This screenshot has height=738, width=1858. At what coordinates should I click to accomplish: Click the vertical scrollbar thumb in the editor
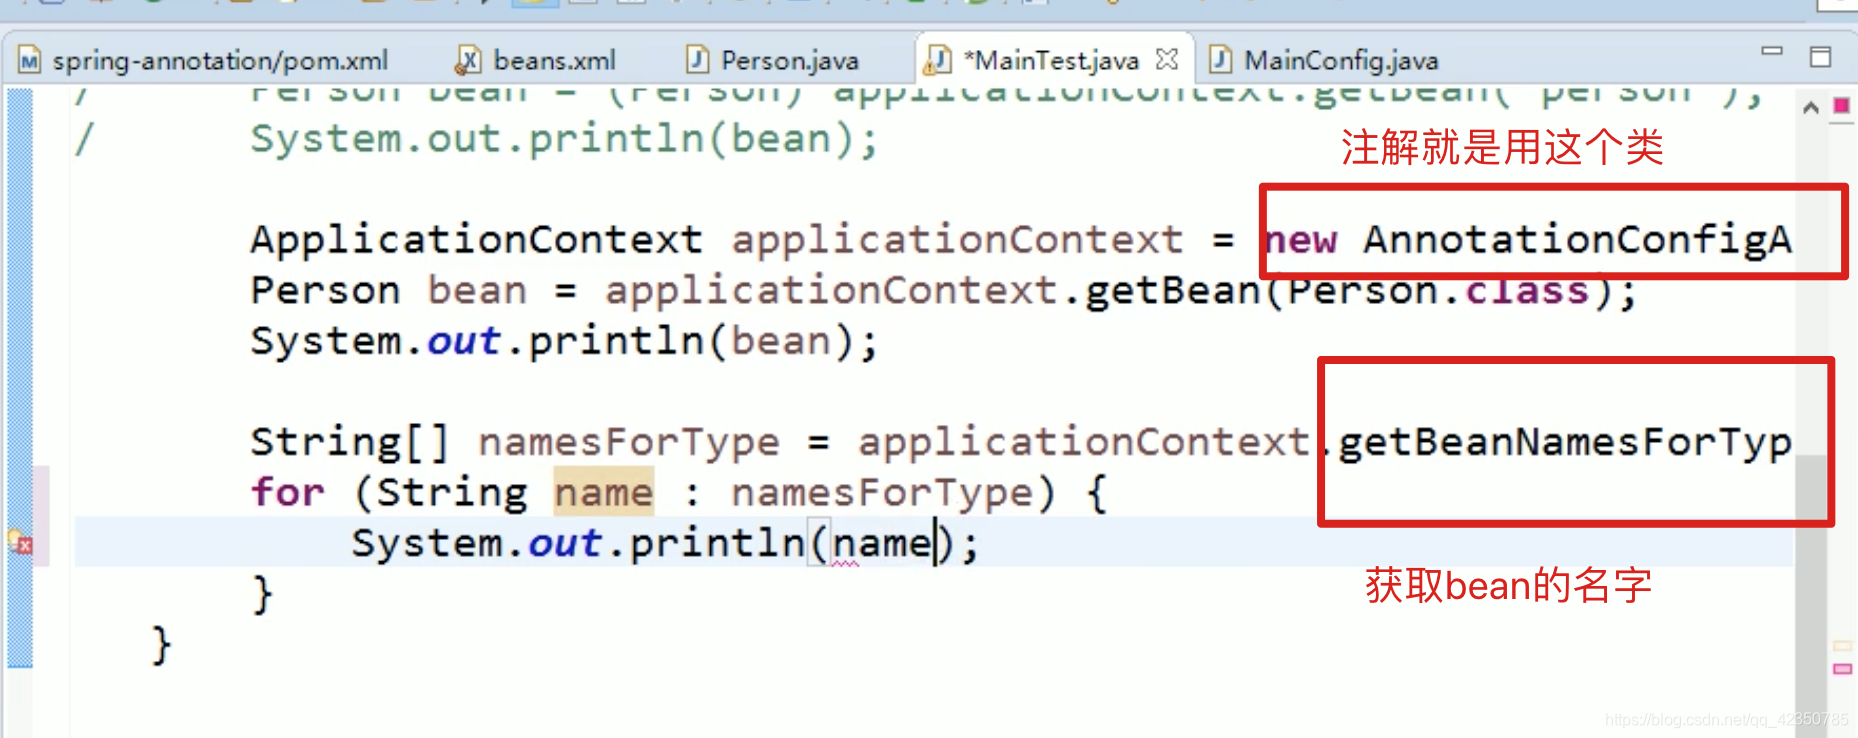click(1811, 595)
